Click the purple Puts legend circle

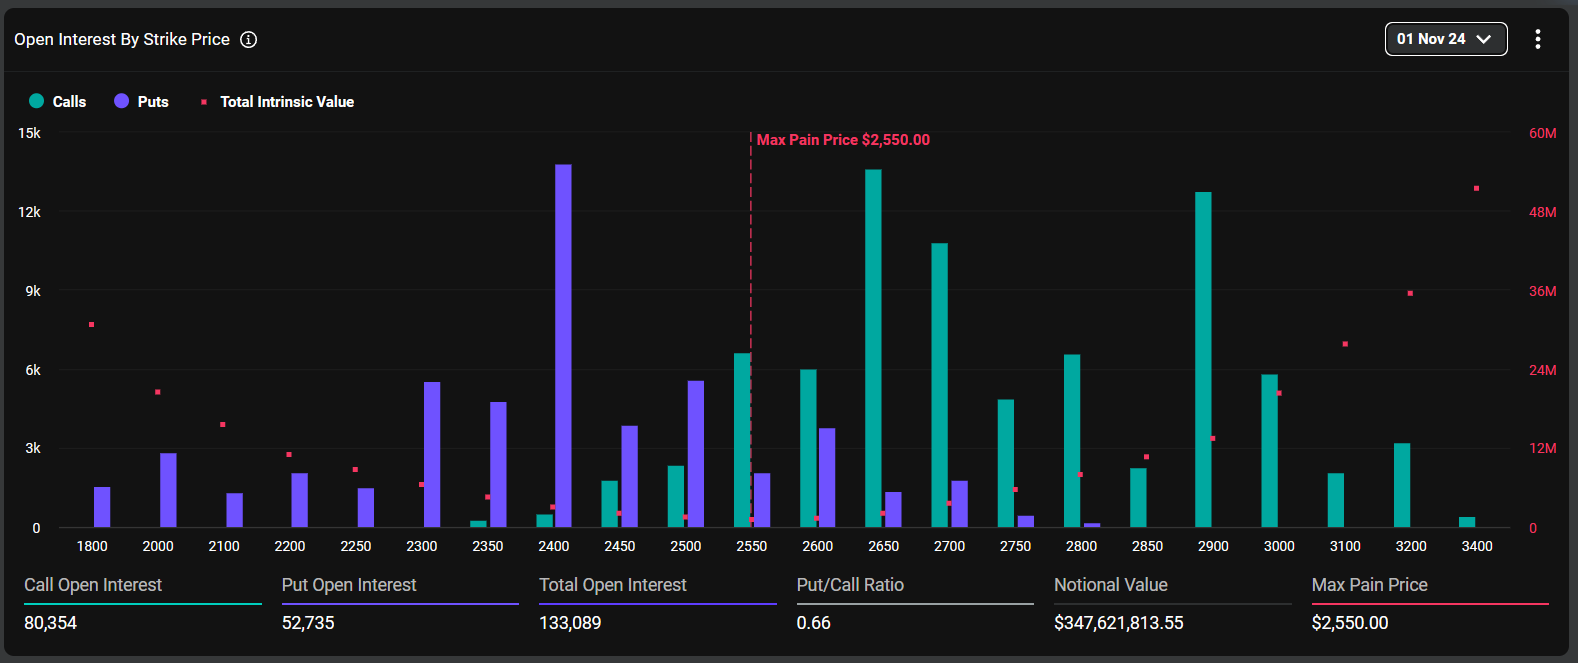pos(122,101)
